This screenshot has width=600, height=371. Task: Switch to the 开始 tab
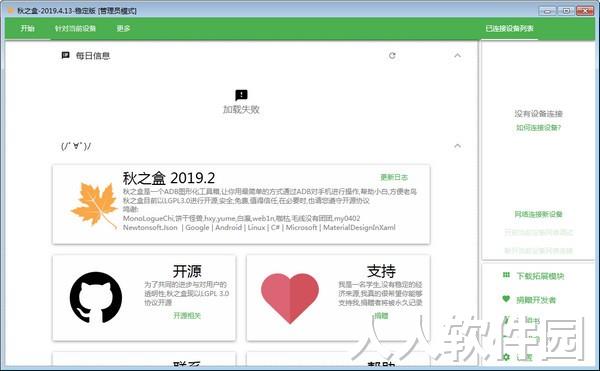pos(28,28)
